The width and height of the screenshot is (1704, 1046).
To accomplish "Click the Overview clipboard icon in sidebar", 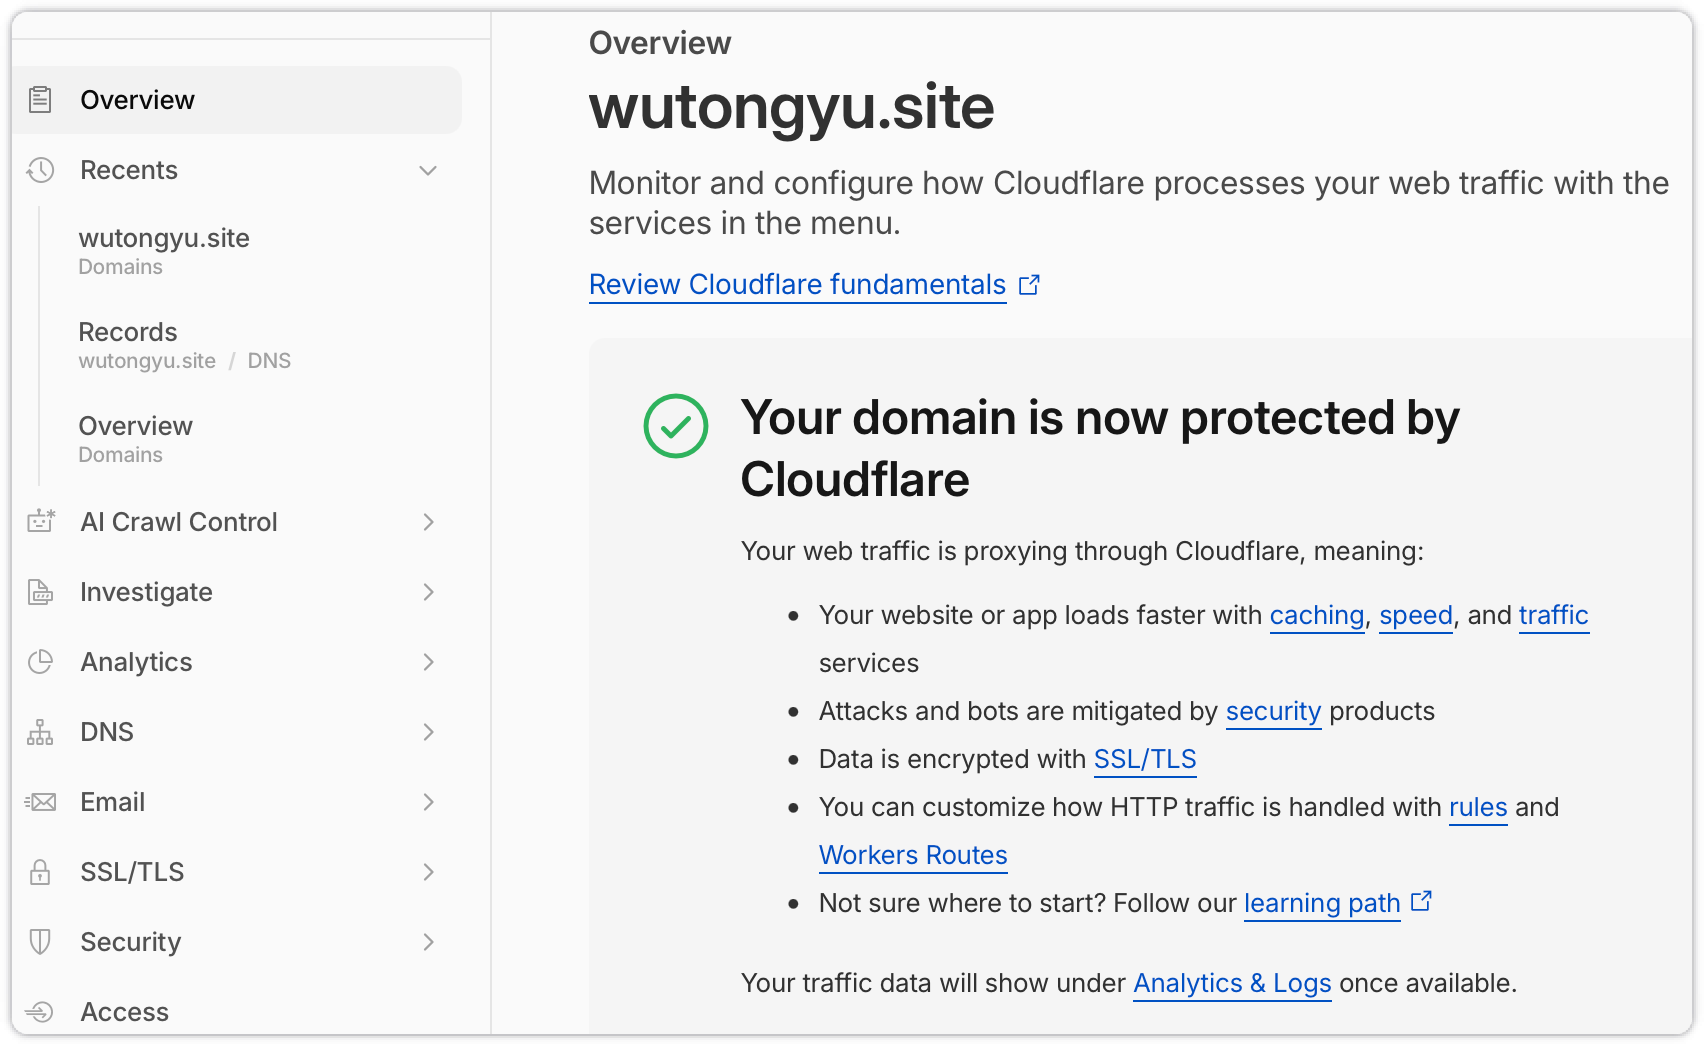I will point(40,100).
